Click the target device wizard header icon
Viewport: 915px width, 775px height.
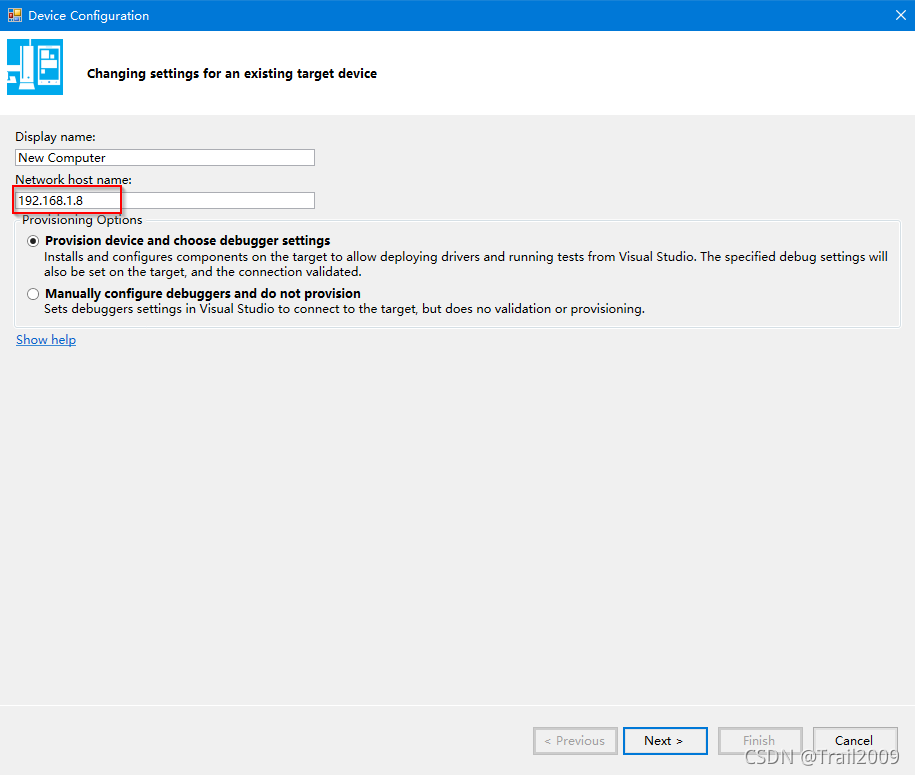pos(35,67)
